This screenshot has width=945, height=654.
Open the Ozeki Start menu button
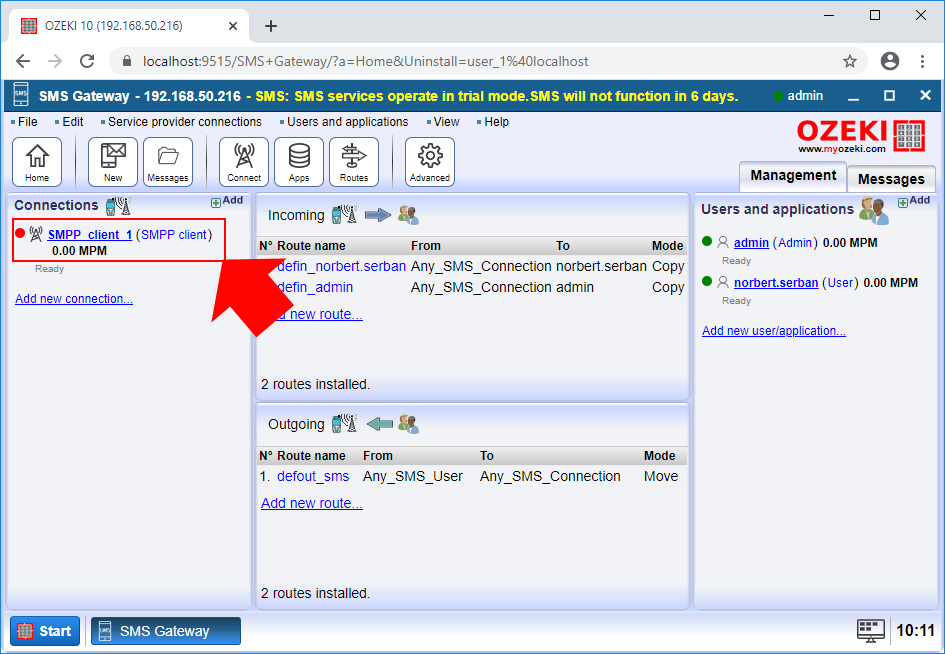coord(45,630)
